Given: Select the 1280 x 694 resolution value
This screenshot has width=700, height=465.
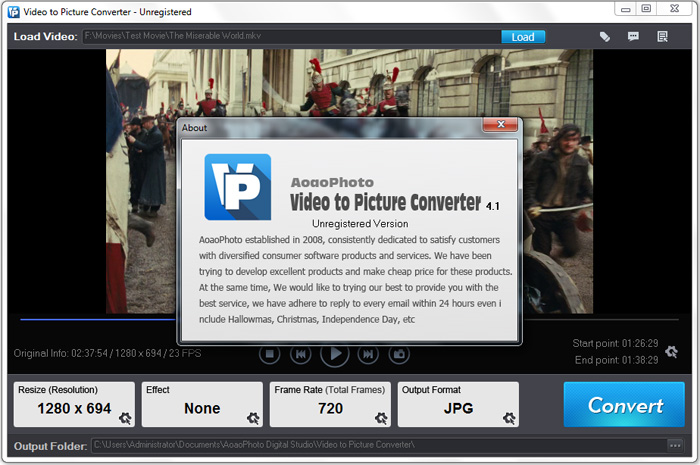Looking at the screenshot, I should click(x=74, y=408).
